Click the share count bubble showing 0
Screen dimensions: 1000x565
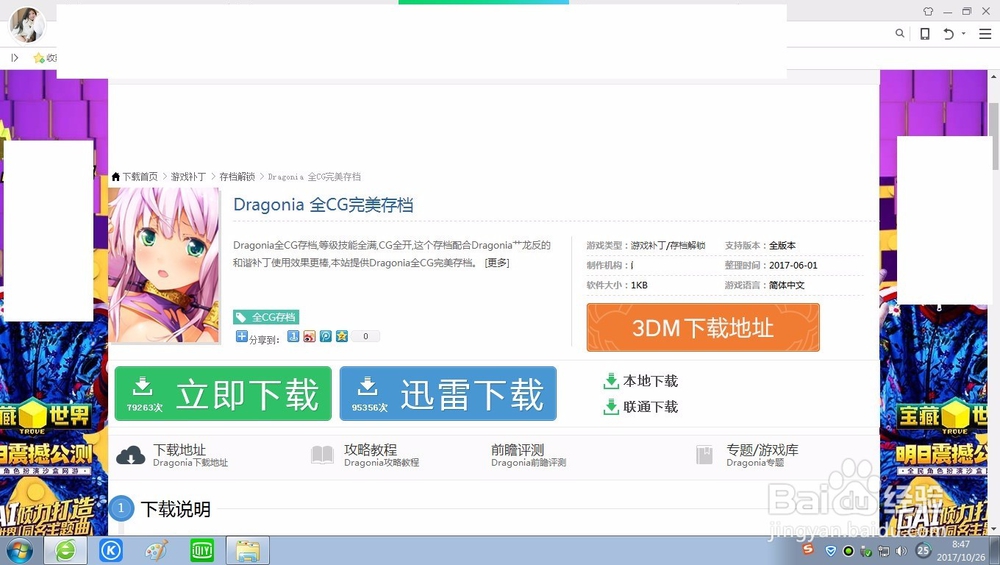[365, 336]
